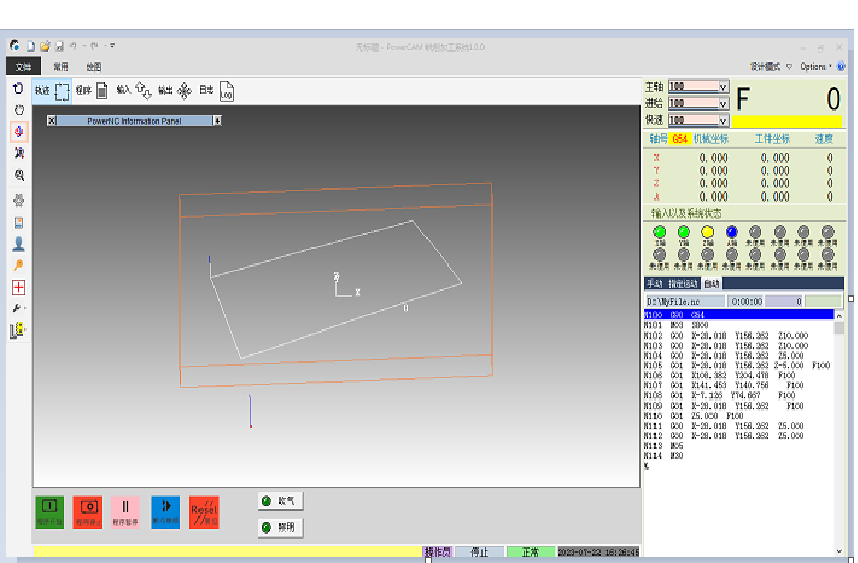Open the wrench tool dropdown in sidebar
The width and height of the screenshot is (858, 563).
pos(19,308)
